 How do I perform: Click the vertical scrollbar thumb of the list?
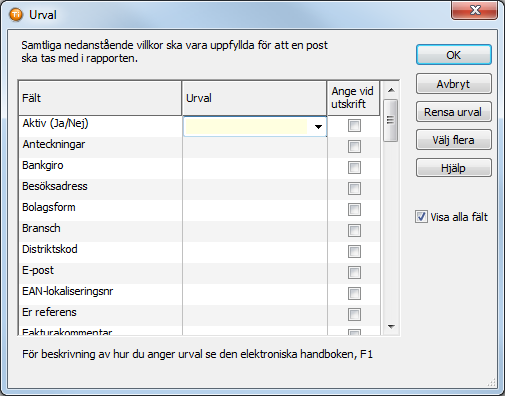point(390,120)
